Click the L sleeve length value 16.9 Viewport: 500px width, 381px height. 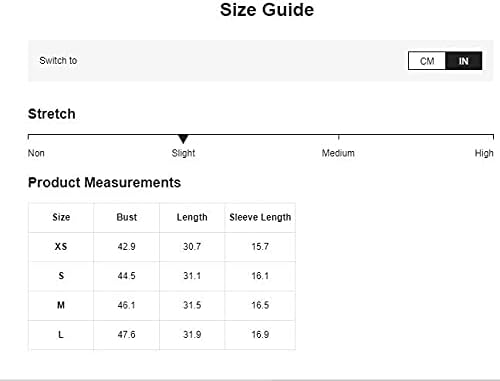point(260,334)
